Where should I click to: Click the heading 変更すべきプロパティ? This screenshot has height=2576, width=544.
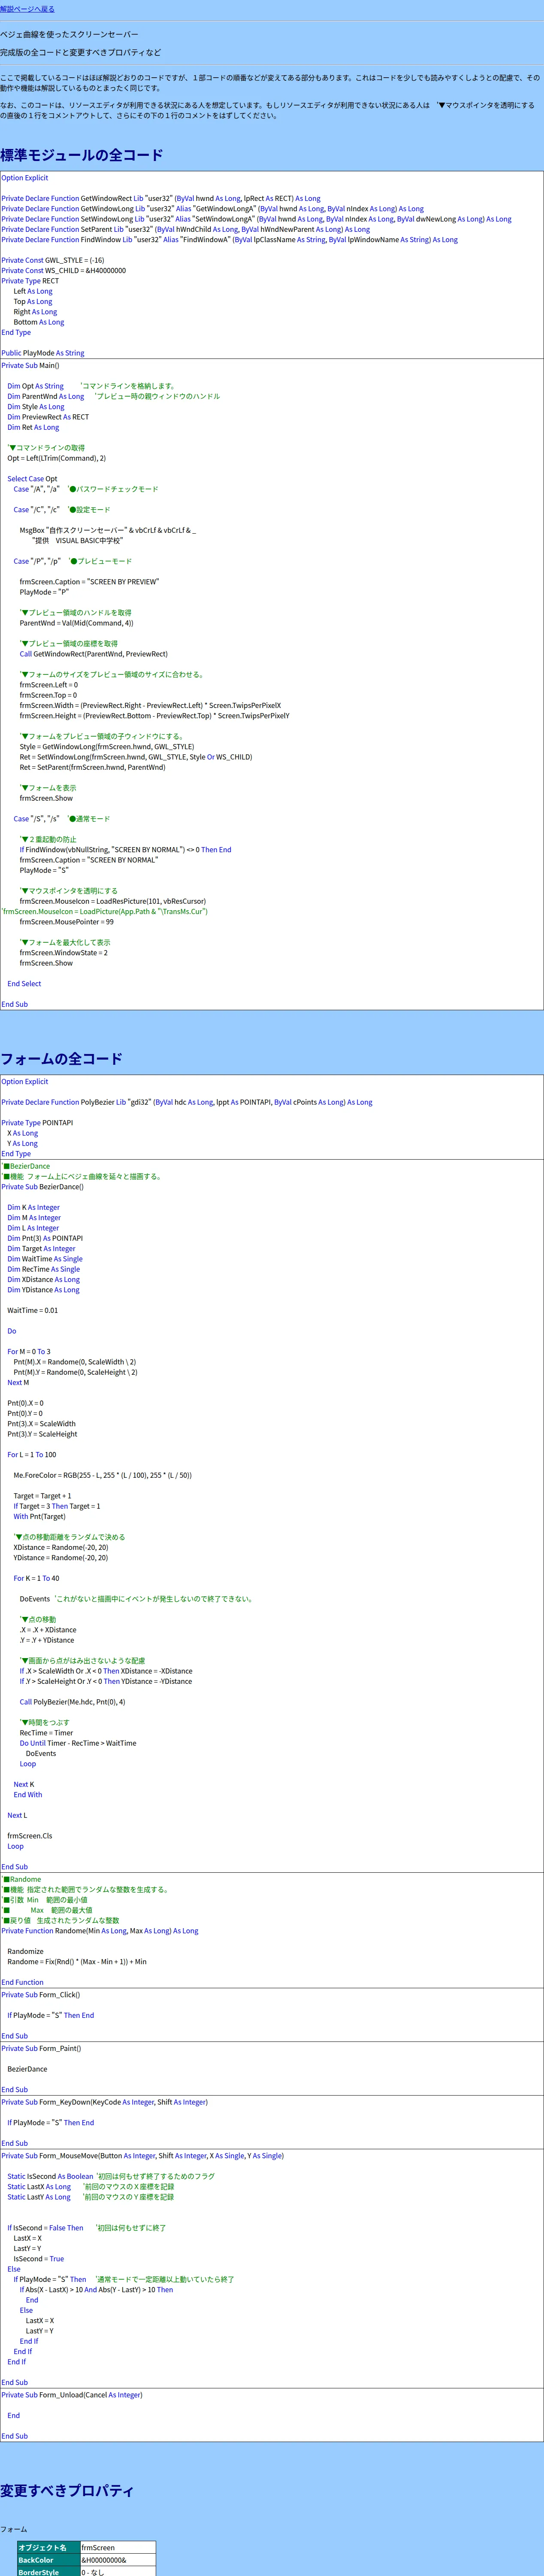point(67,2491)
